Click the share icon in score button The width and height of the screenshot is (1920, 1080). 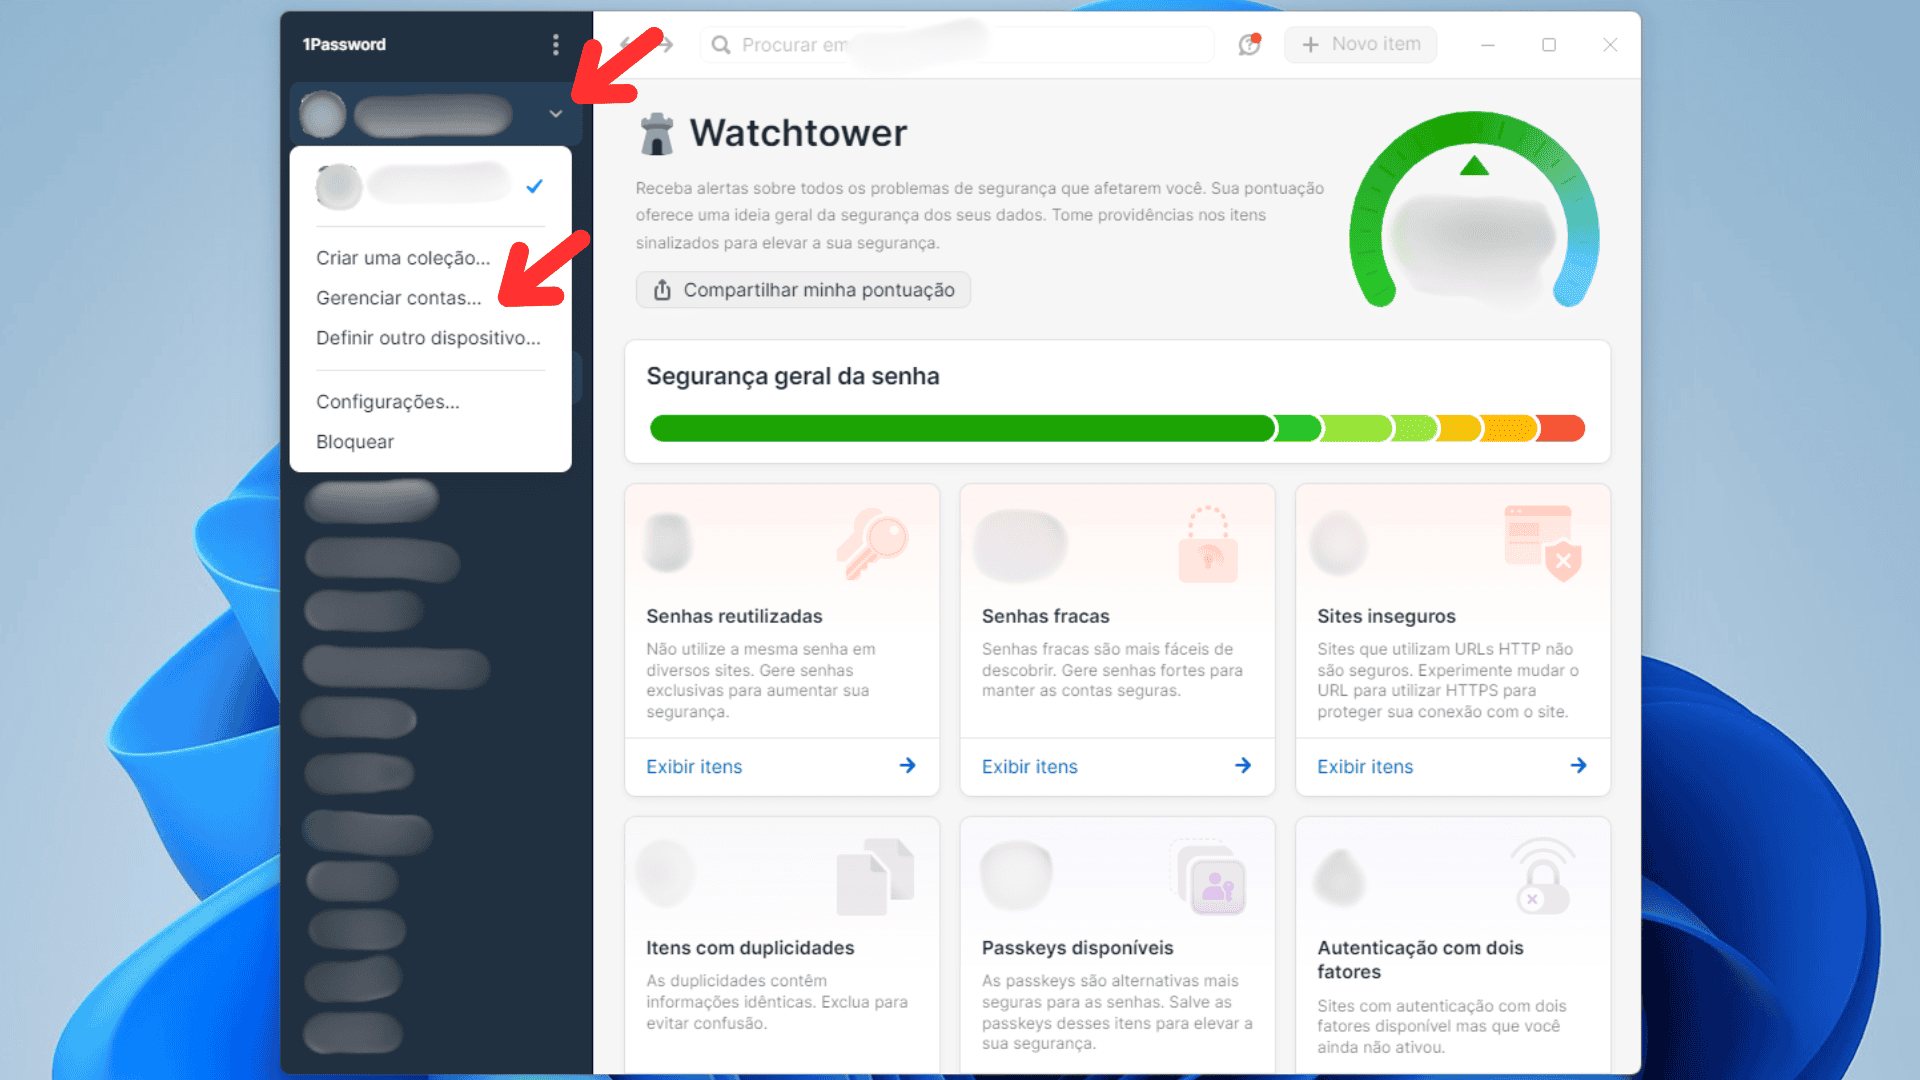pos(662,290)
